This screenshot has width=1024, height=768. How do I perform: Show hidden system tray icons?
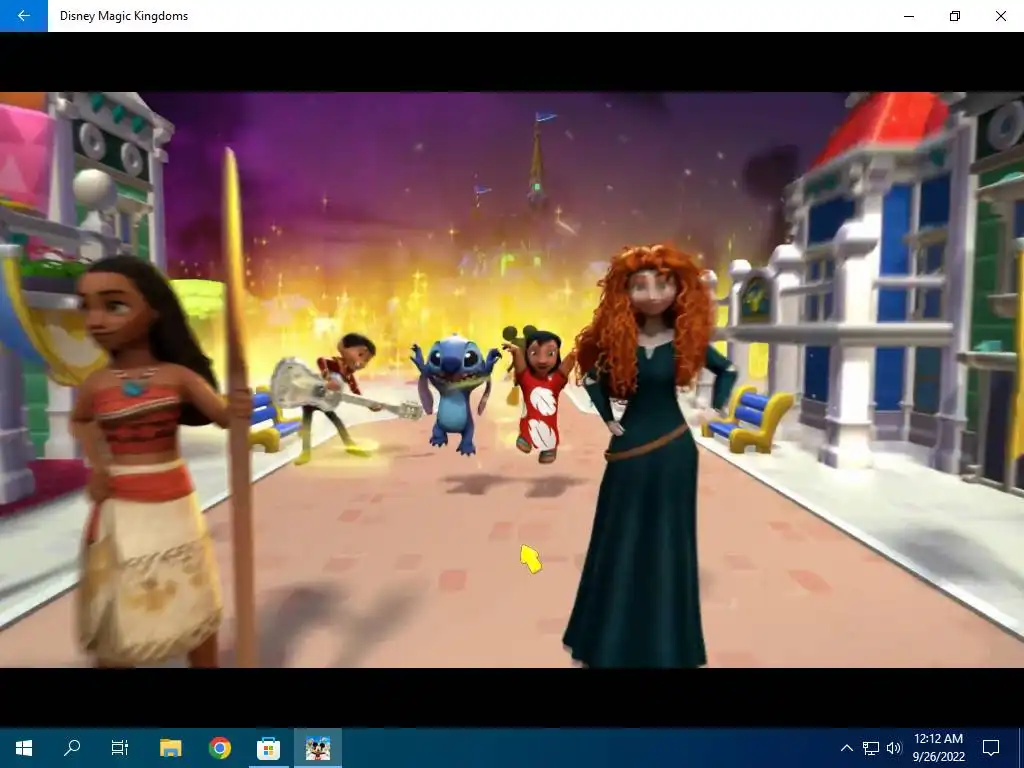click(846, 748)
